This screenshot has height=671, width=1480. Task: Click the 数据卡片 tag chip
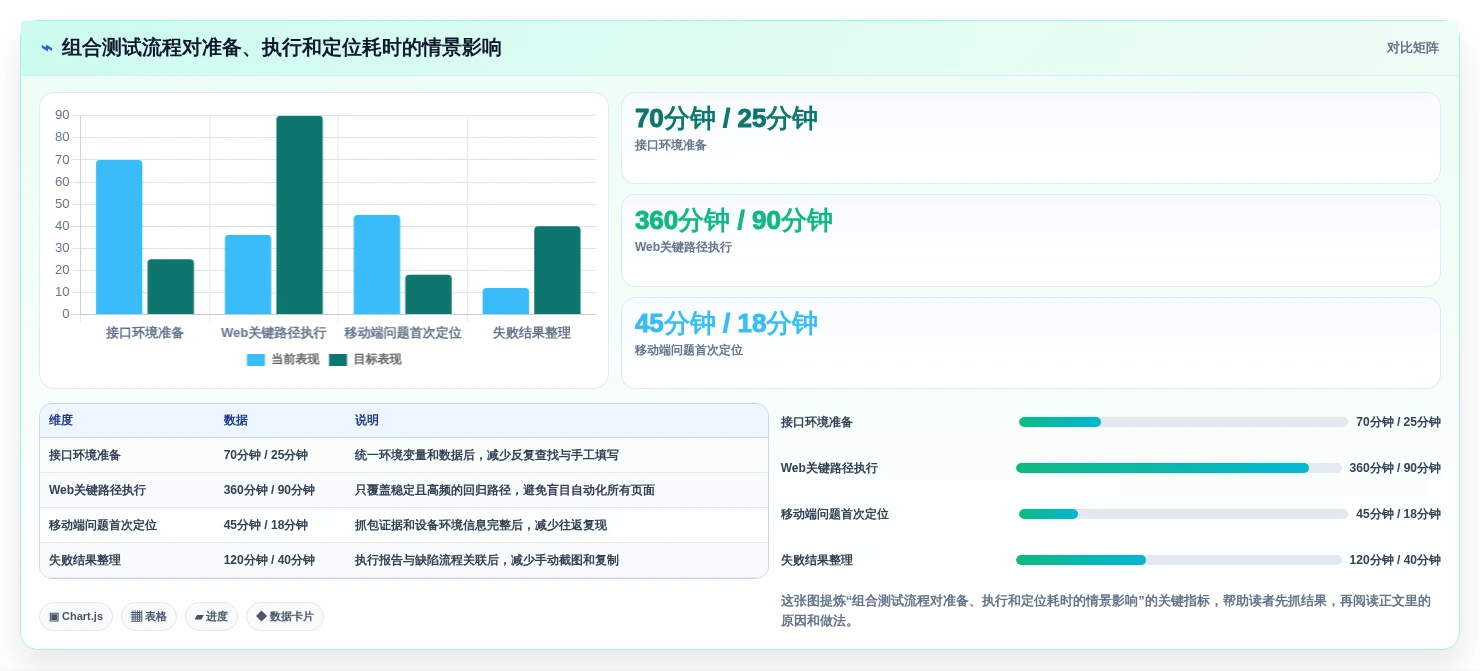click(x=285, y=616)
